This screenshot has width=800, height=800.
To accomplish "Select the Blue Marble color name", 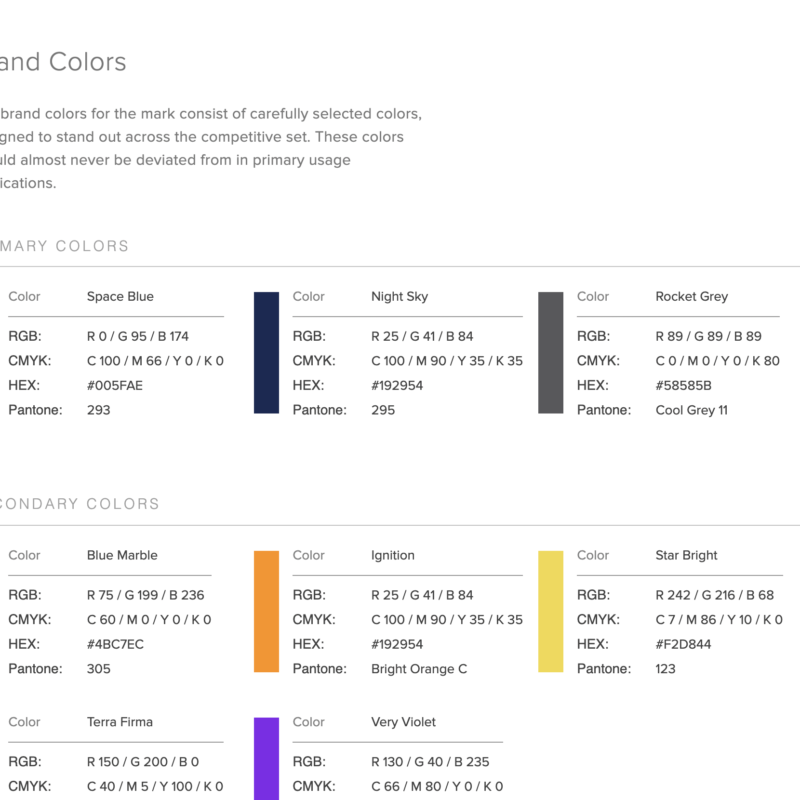I will [x=122, y=555].
